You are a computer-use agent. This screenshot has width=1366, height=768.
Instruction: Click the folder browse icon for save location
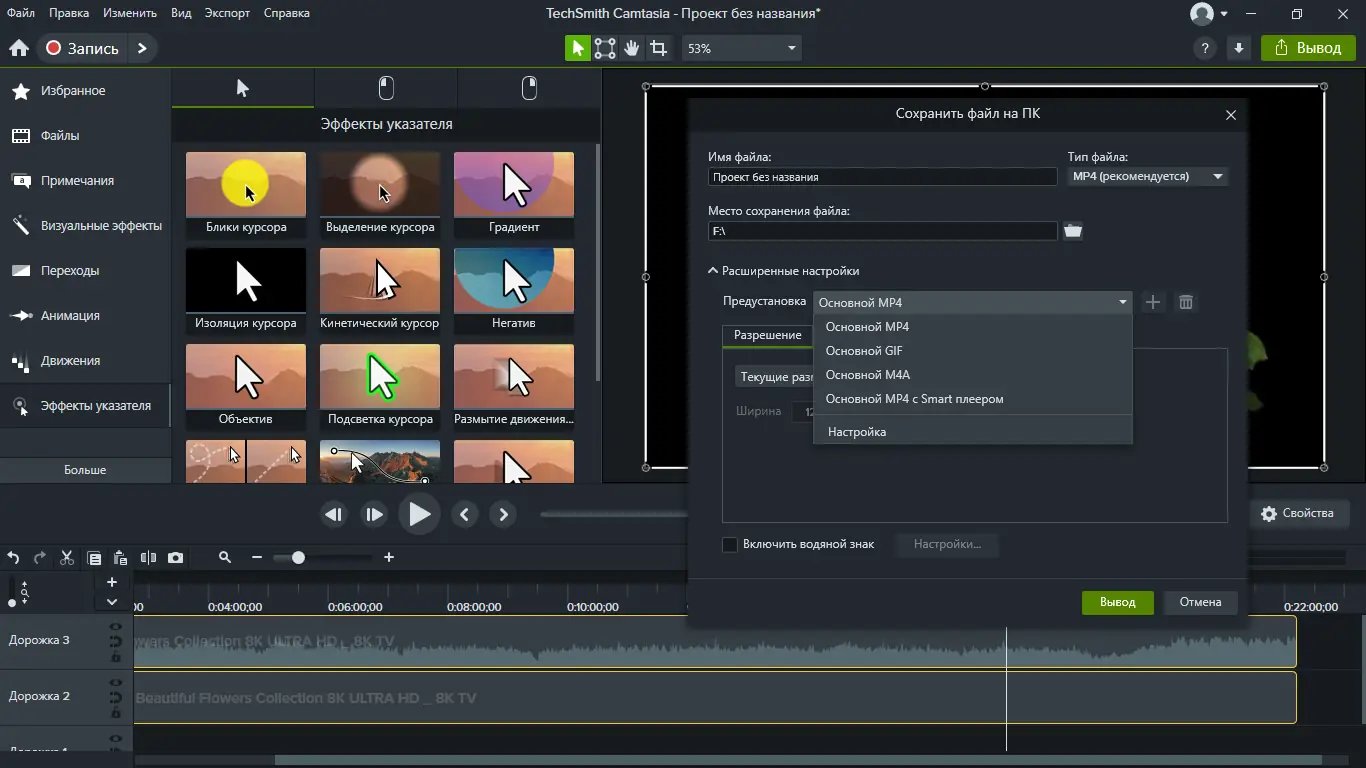[1073, 231]
